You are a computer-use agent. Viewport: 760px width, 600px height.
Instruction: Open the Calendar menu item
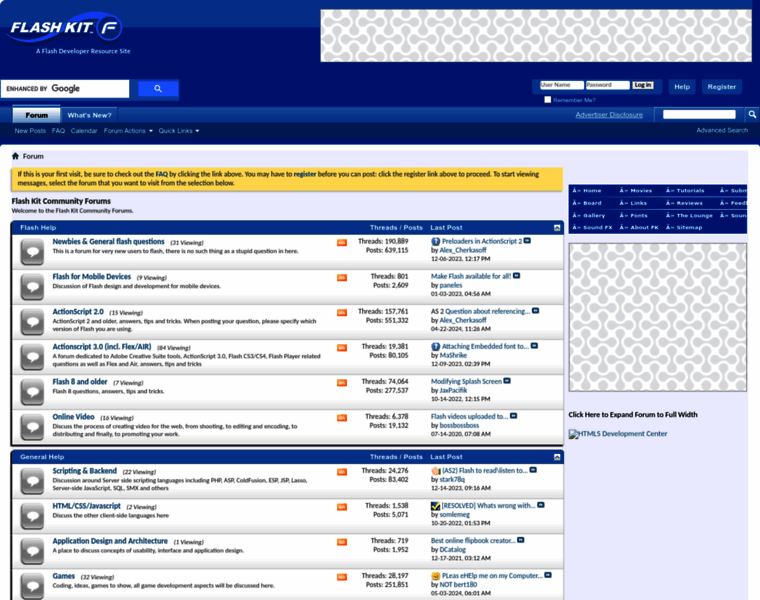point(84,131)
